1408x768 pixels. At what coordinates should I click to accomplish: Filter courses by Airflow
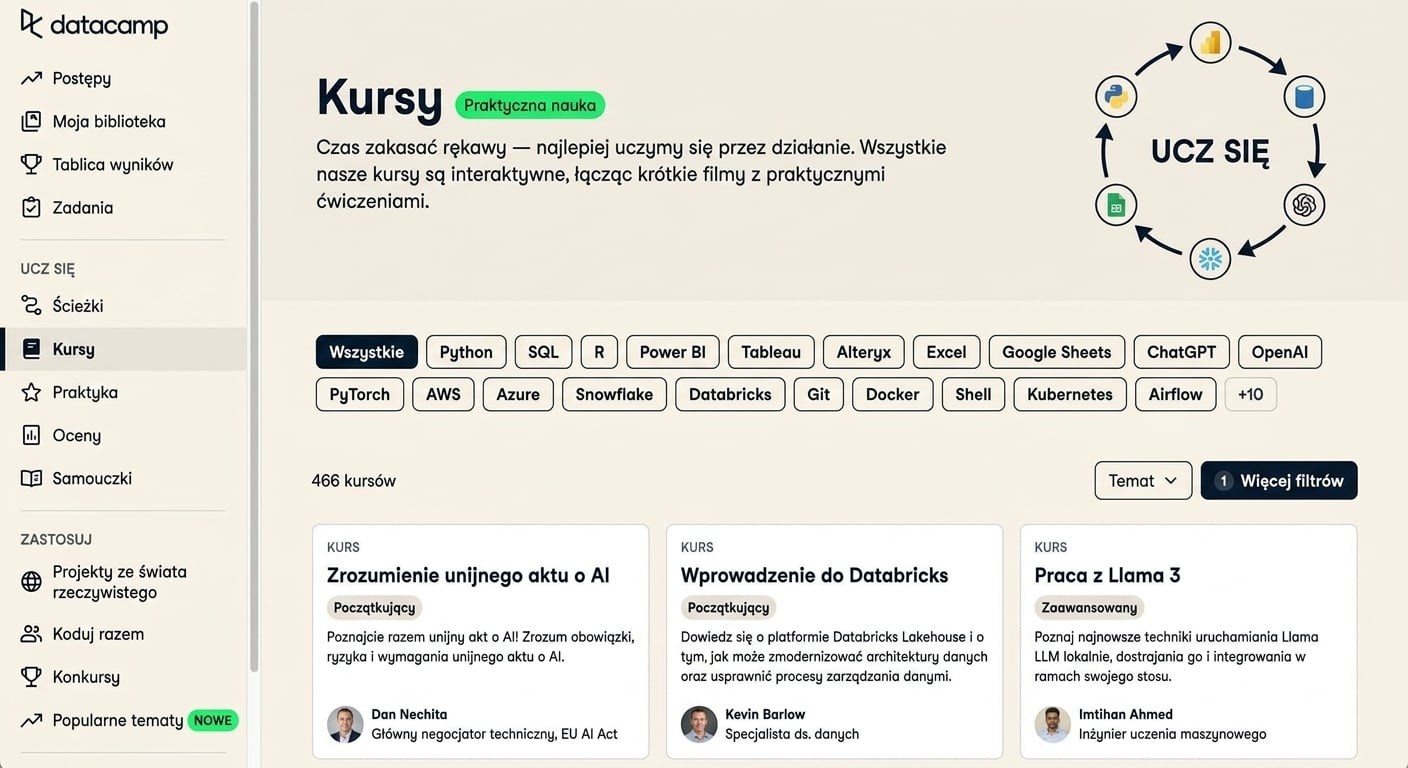pos(1176,394)
